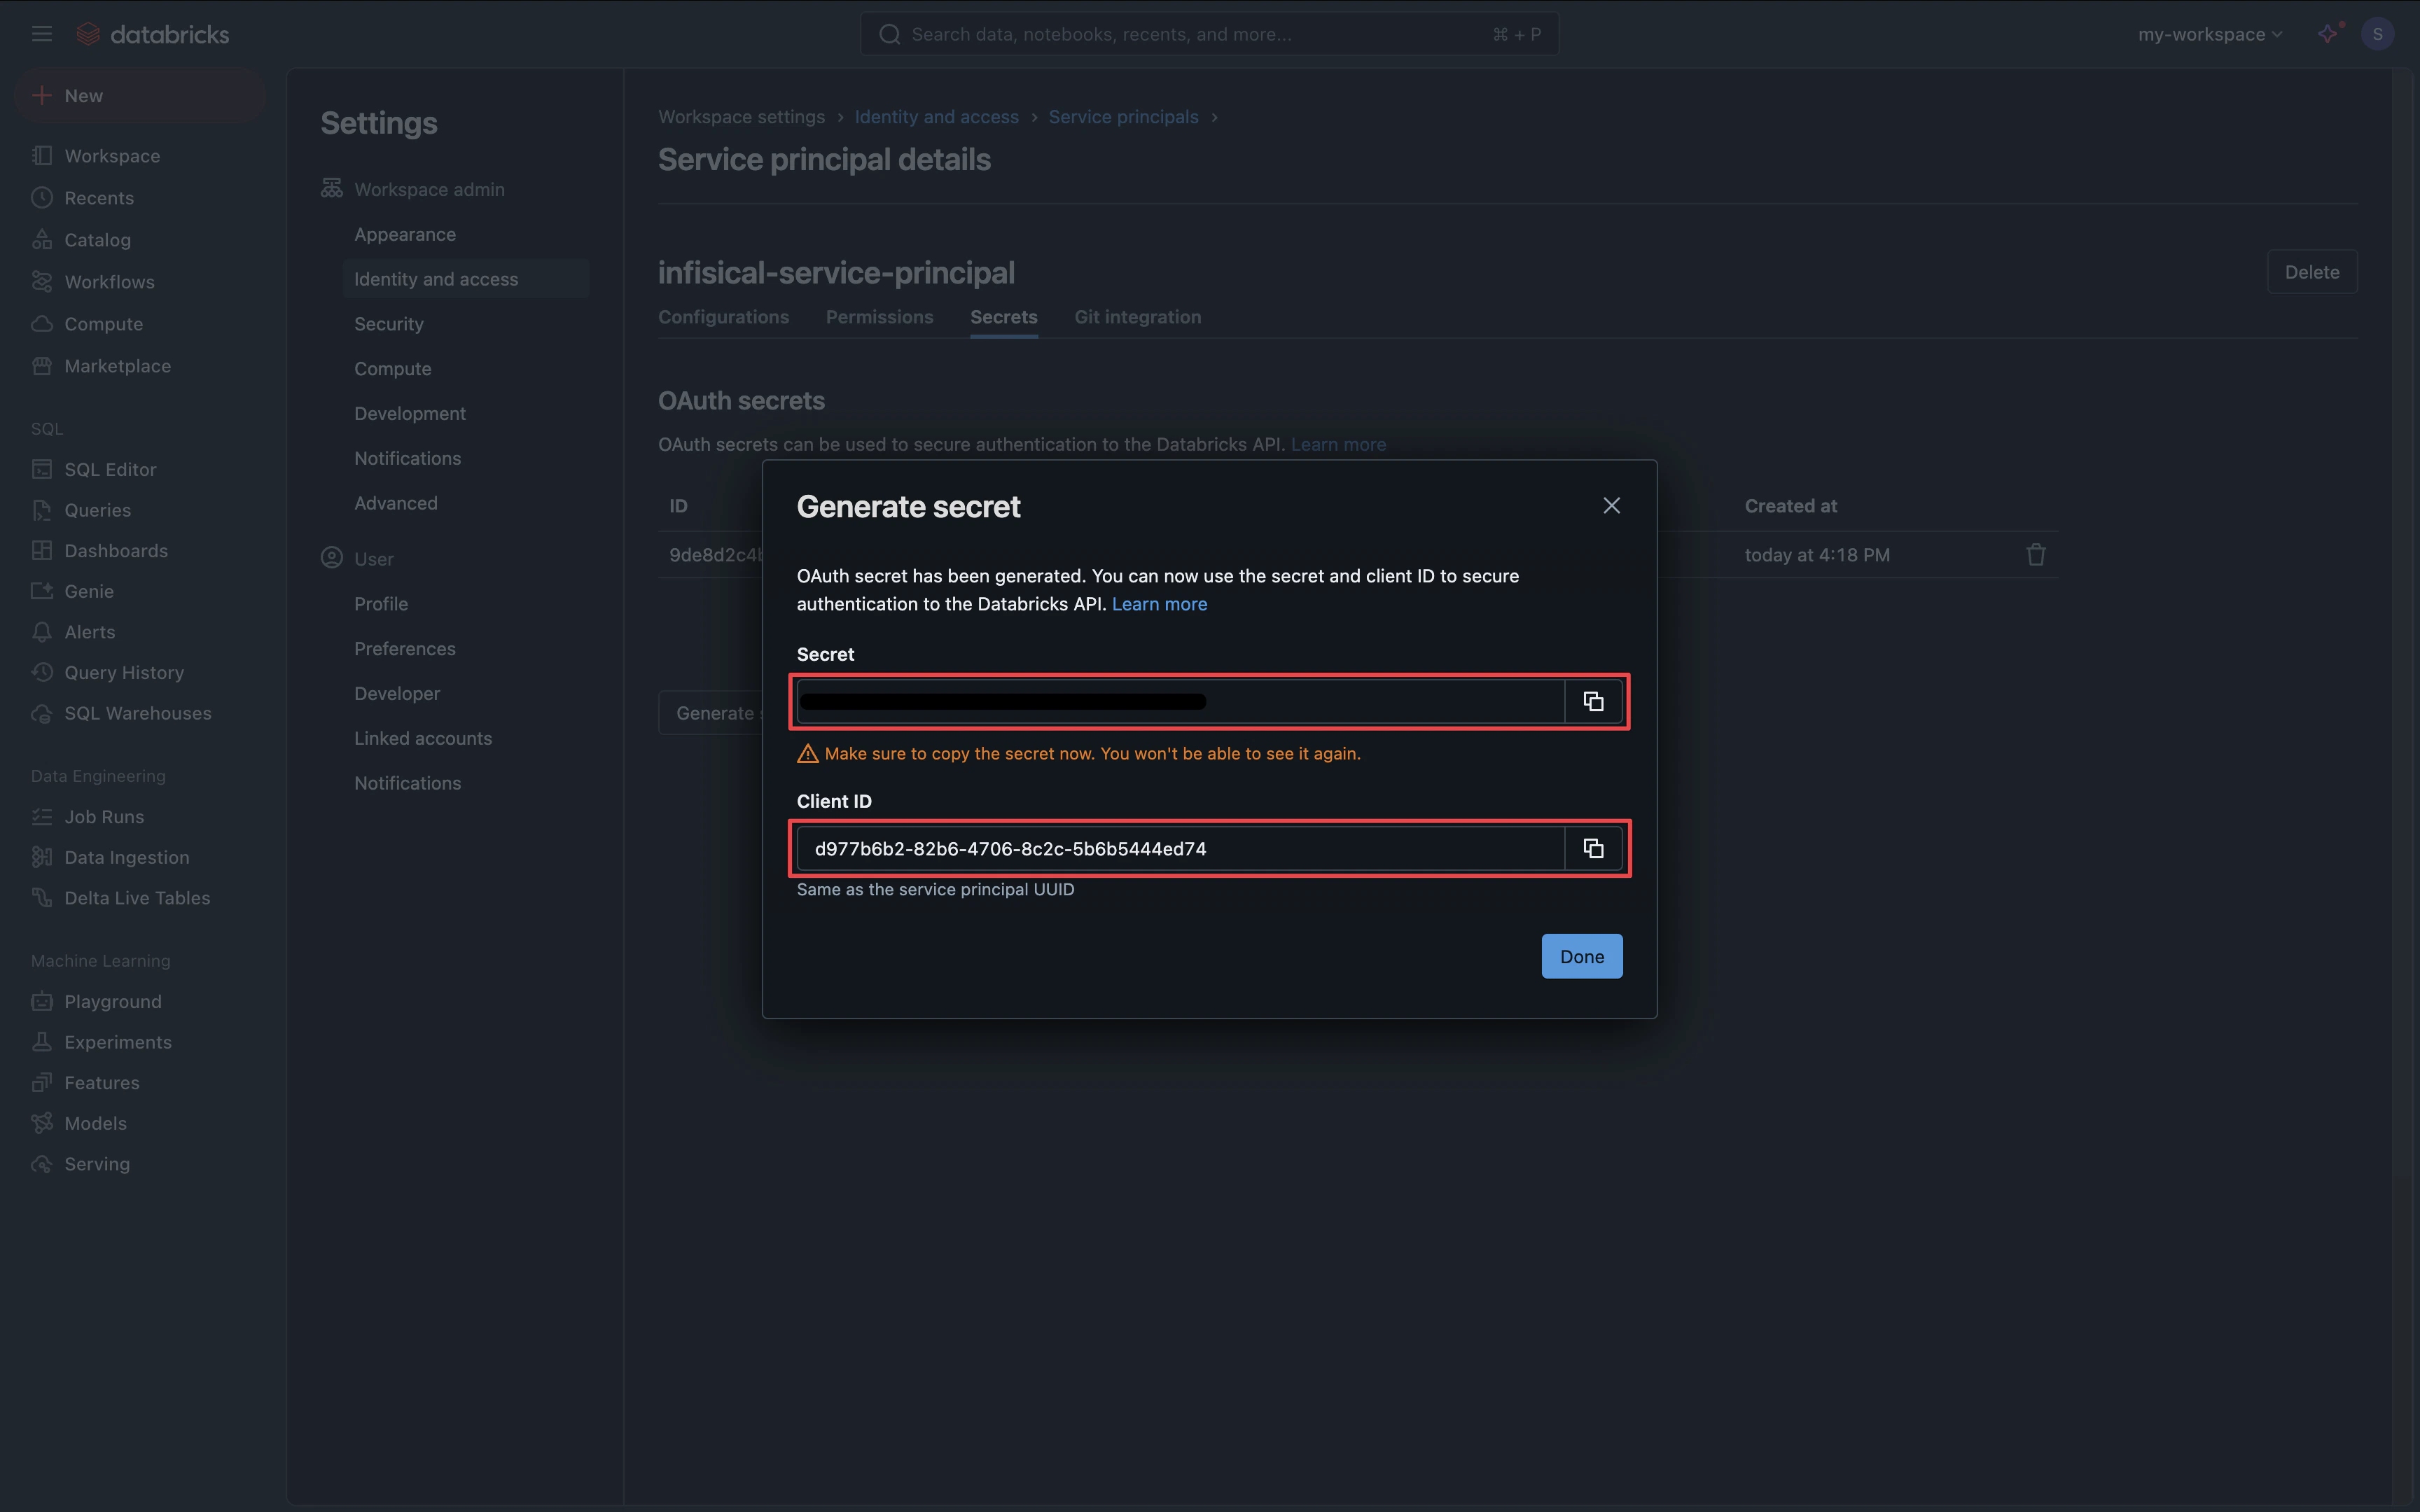Close the Generate secret dialog
This screenshot has height=1512, width=2420.
[x=1611, y=506]
